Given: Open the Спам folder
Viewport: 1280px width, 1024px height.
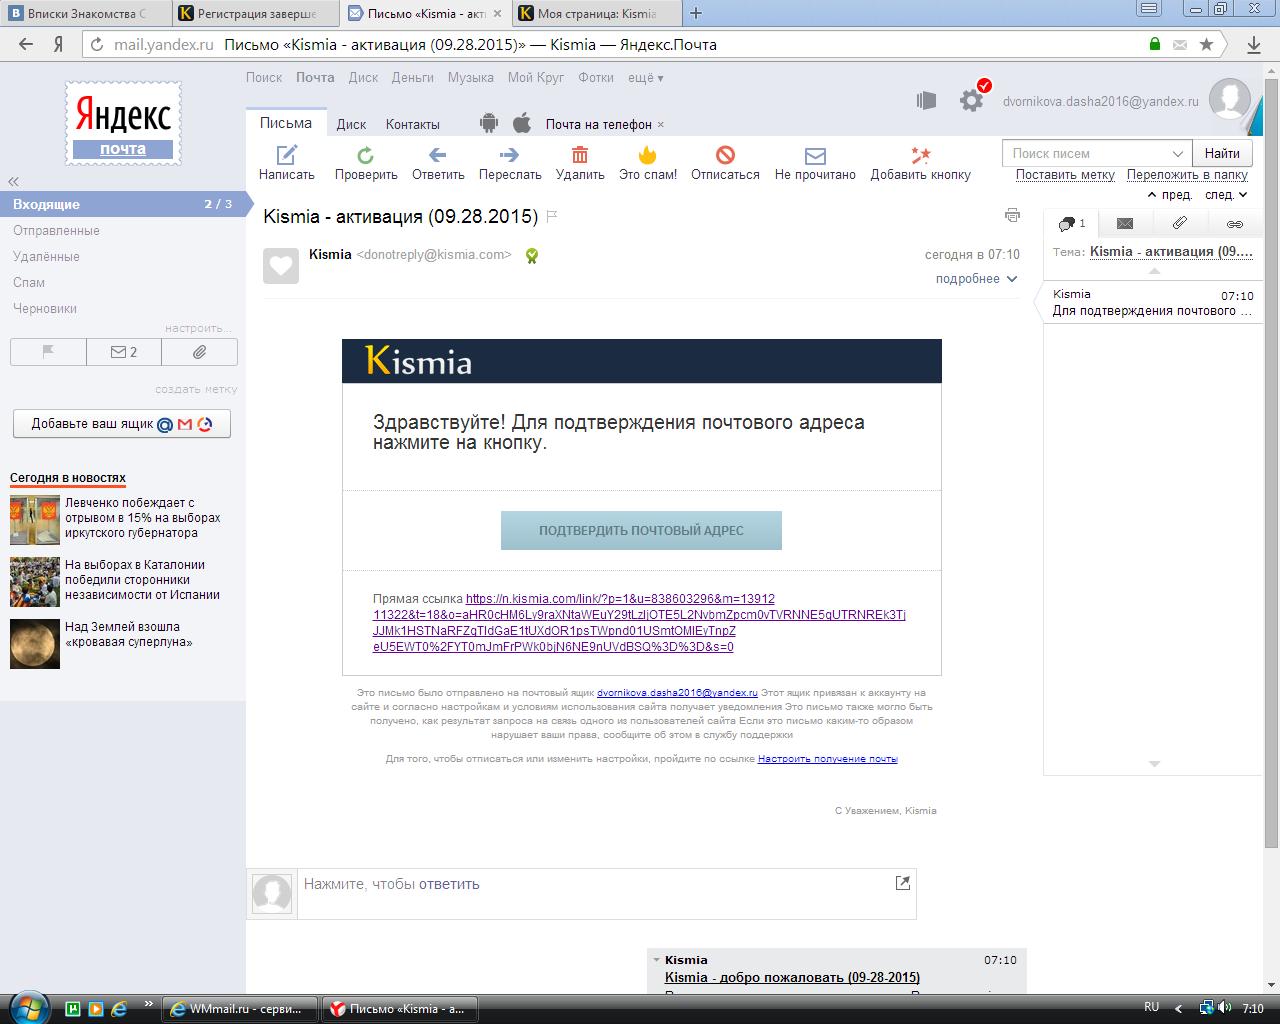Looking at the screenshot, I should pos(29,282).
